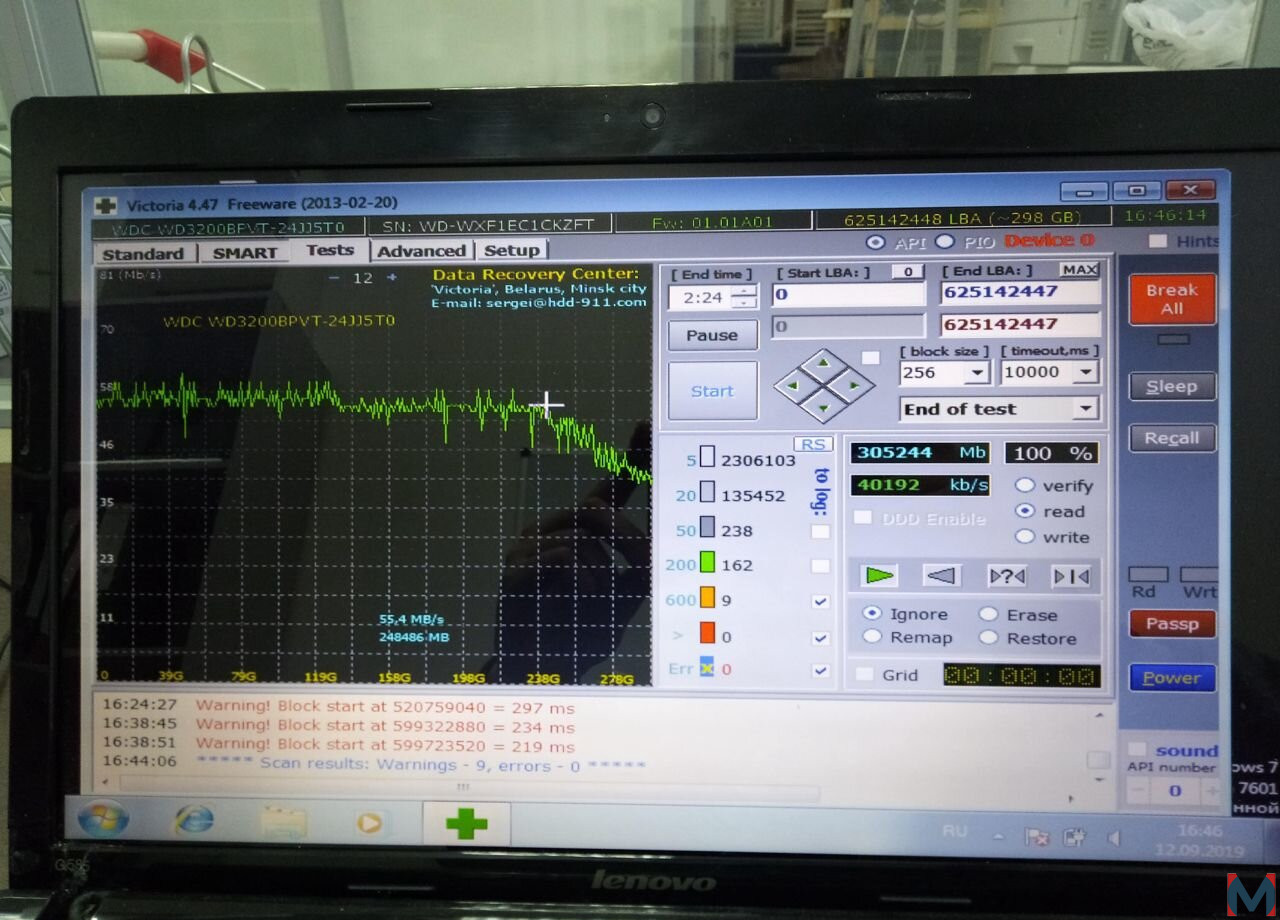
Task: Select the Ignore bad block action
Action: point(872,614)
